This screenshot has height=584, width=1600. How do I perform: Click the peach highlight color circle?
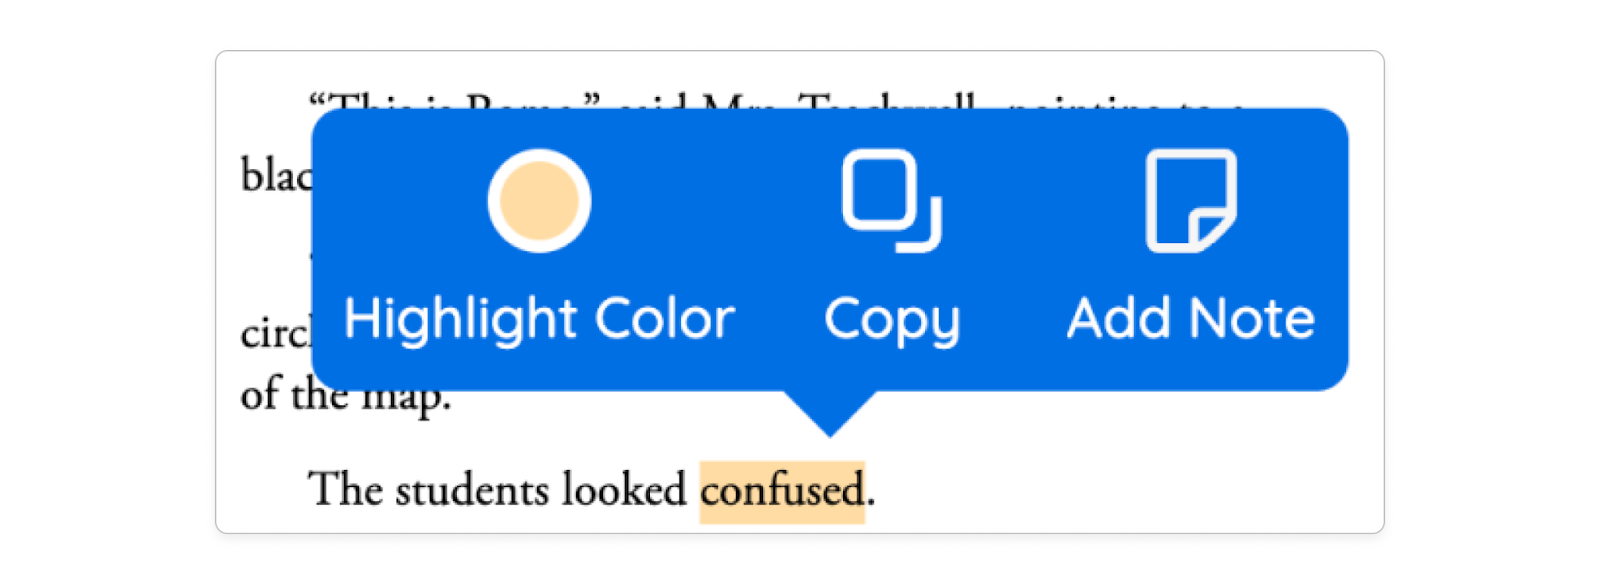pos(539,201)
